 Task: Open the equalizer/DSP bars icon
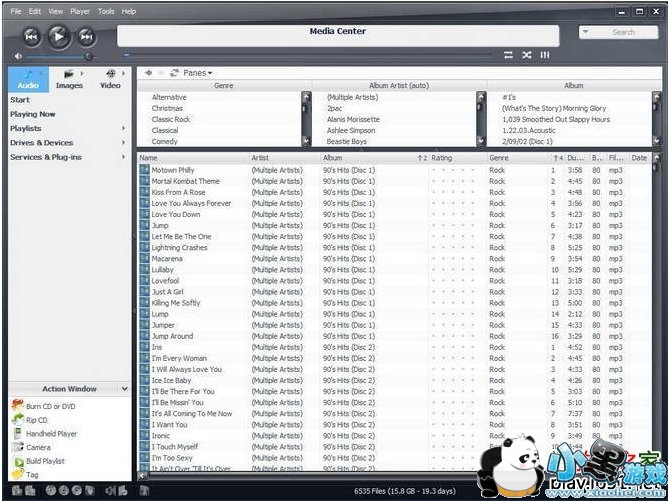(545, 55)
